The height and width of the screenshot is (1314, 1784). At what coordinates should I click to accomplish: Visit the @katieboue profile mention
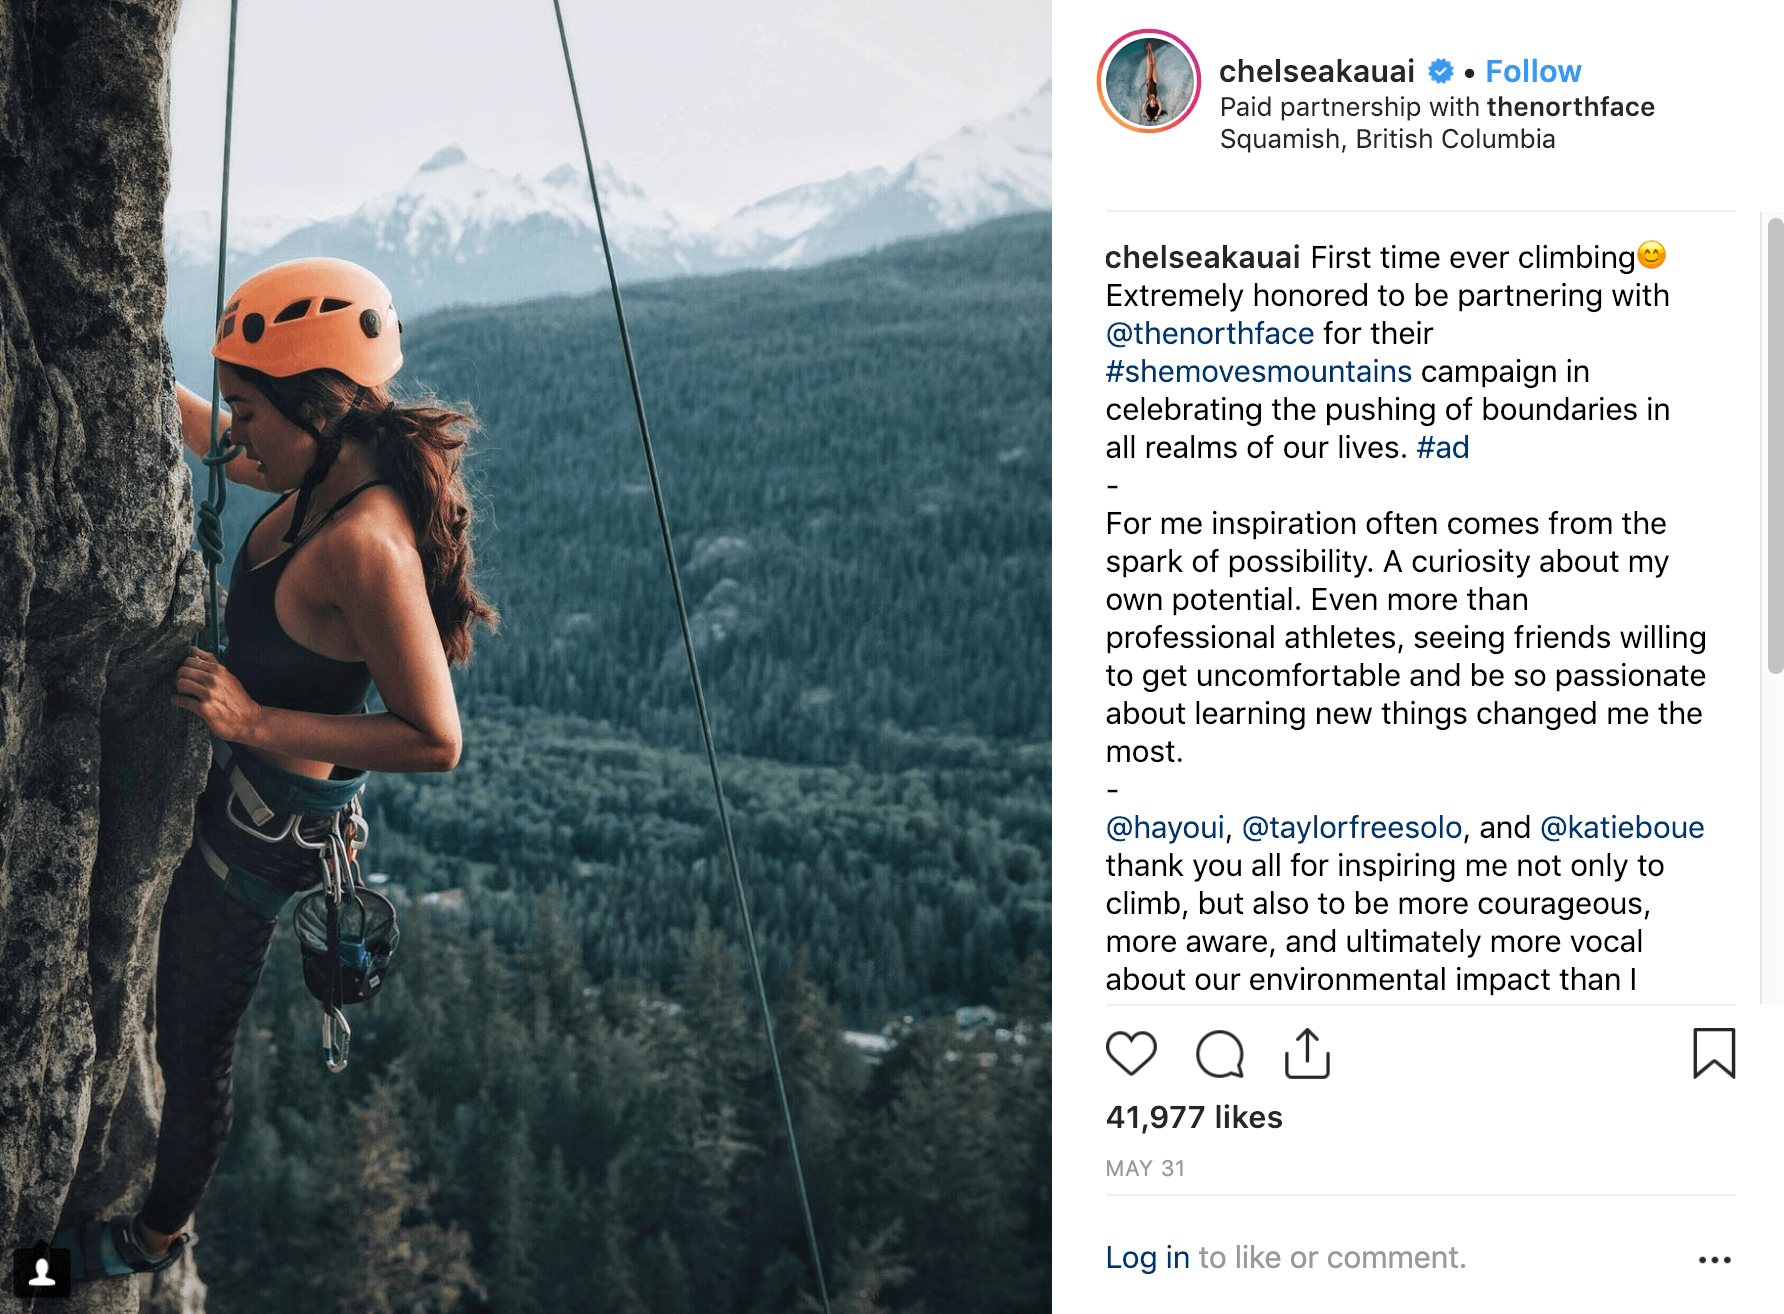(1621, 827)
